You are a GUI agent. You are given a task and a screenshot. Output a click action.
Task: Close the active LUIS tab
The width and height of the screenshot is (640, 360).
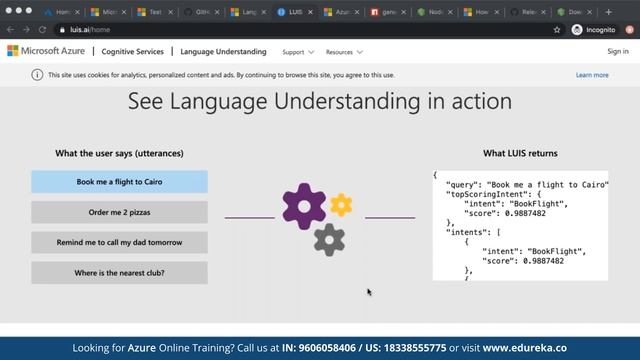pyautogui.click(x=310, y=12)
